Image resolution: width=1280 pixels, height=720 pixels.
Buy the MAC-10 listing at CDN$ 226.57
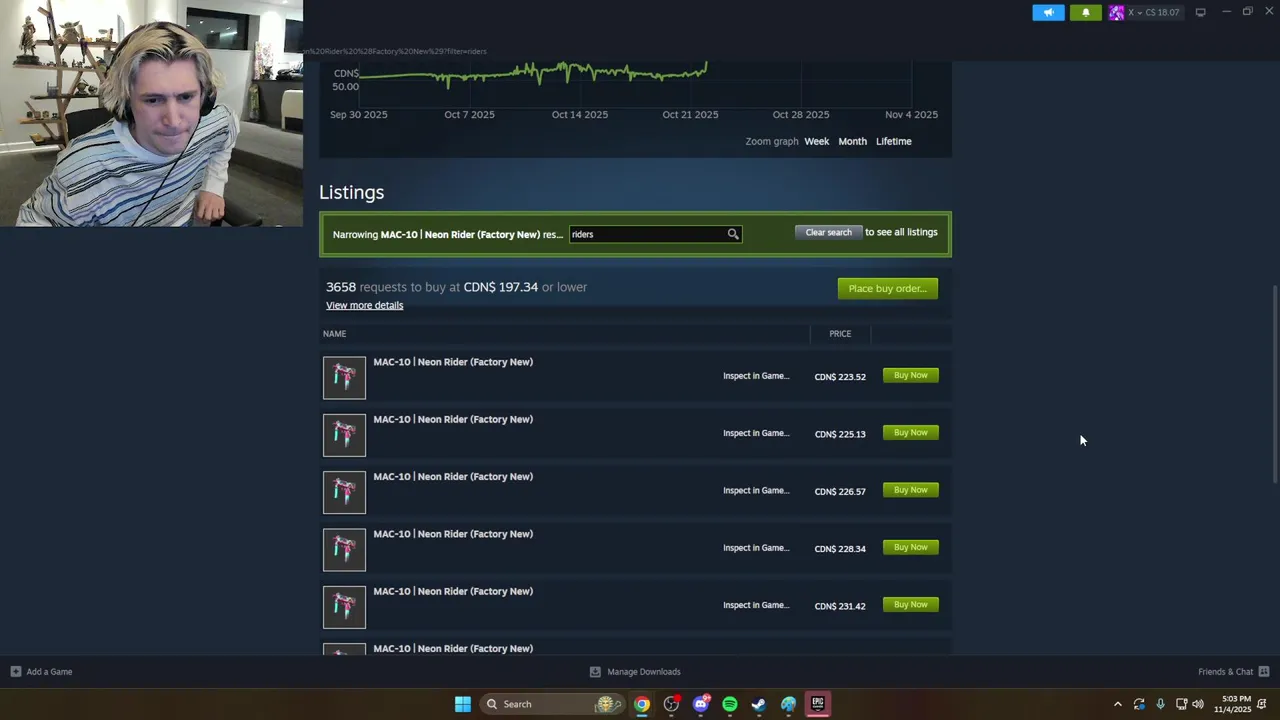(910, 490)
